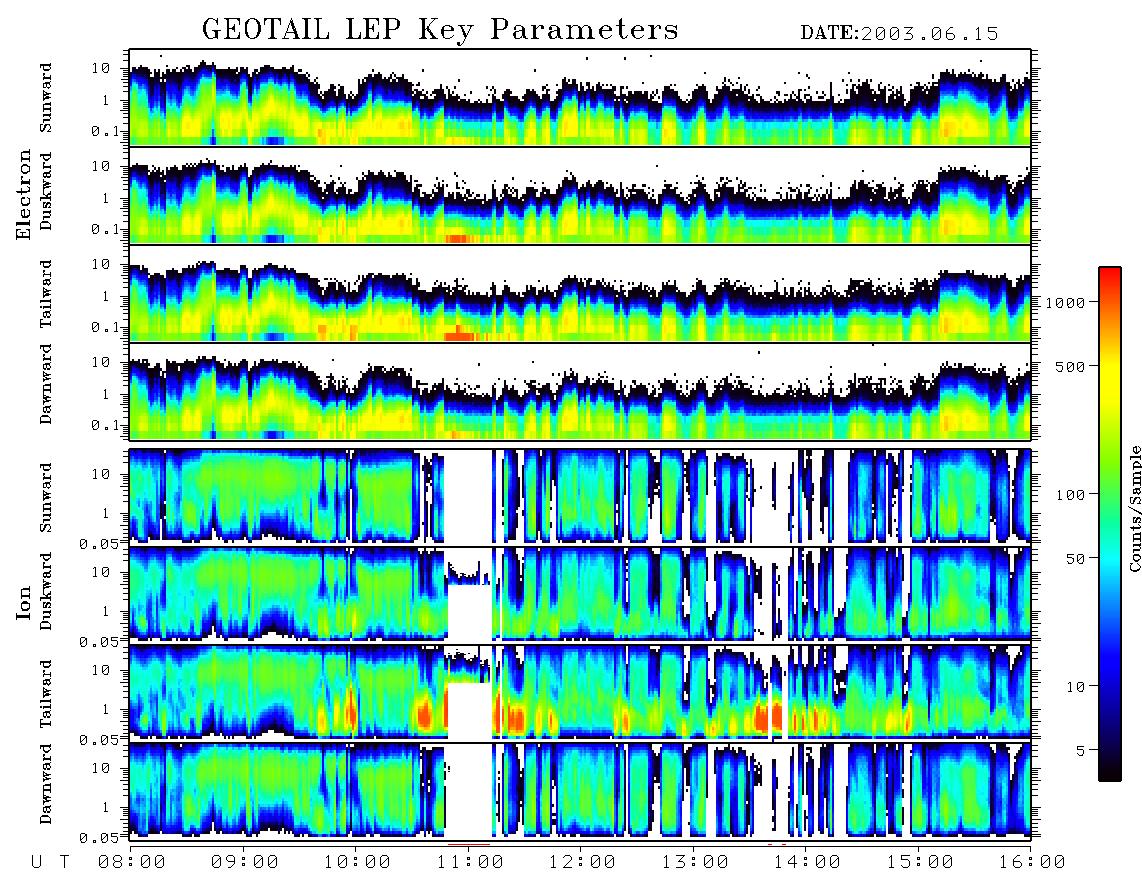Viewport: 1142px width, 880px height.
Task: Click inside the Electron Dawnward spectrogram panel
Action: tap(580, 392)
